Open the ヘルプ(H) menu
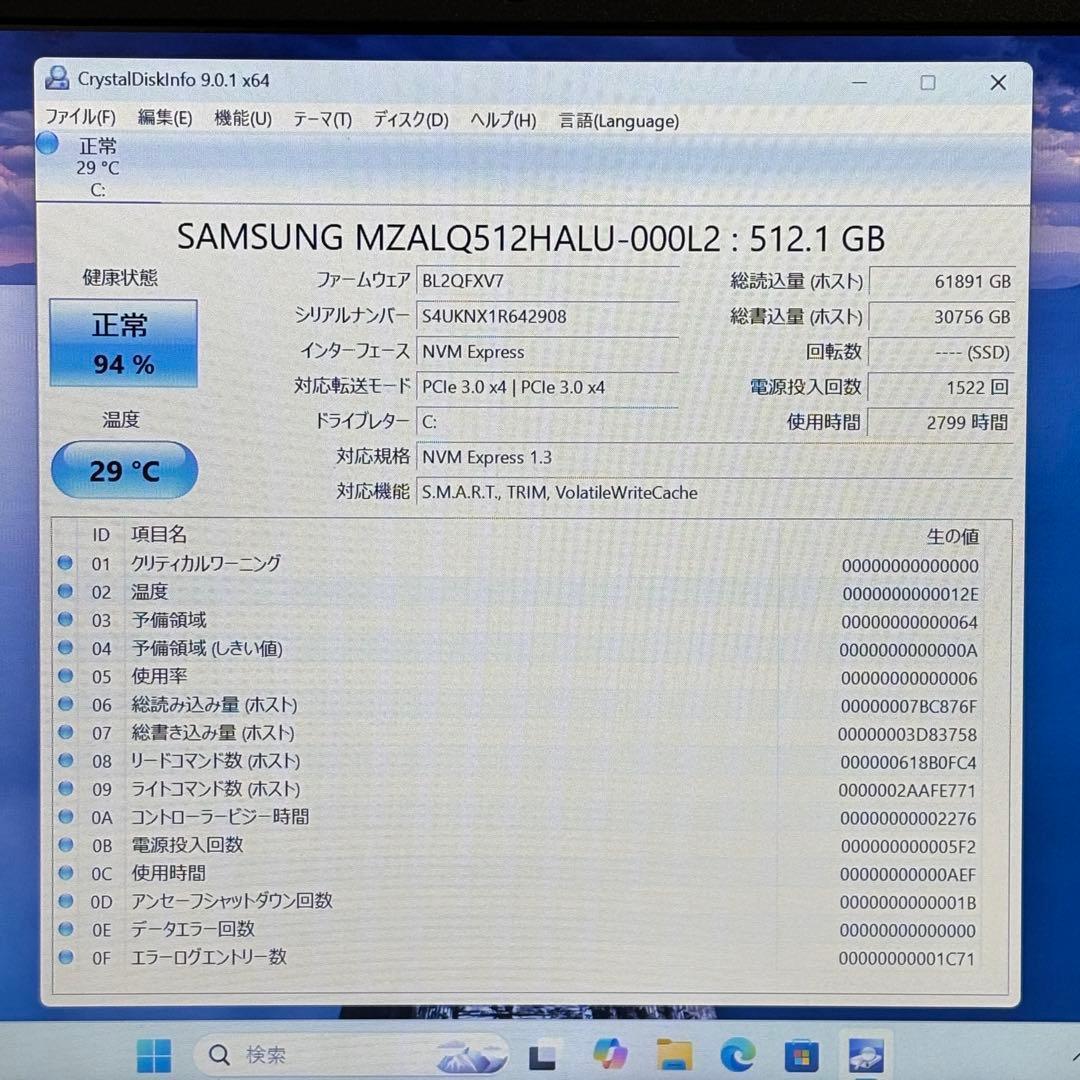Screen dimensions: 1080x1080 click(501, 120)
